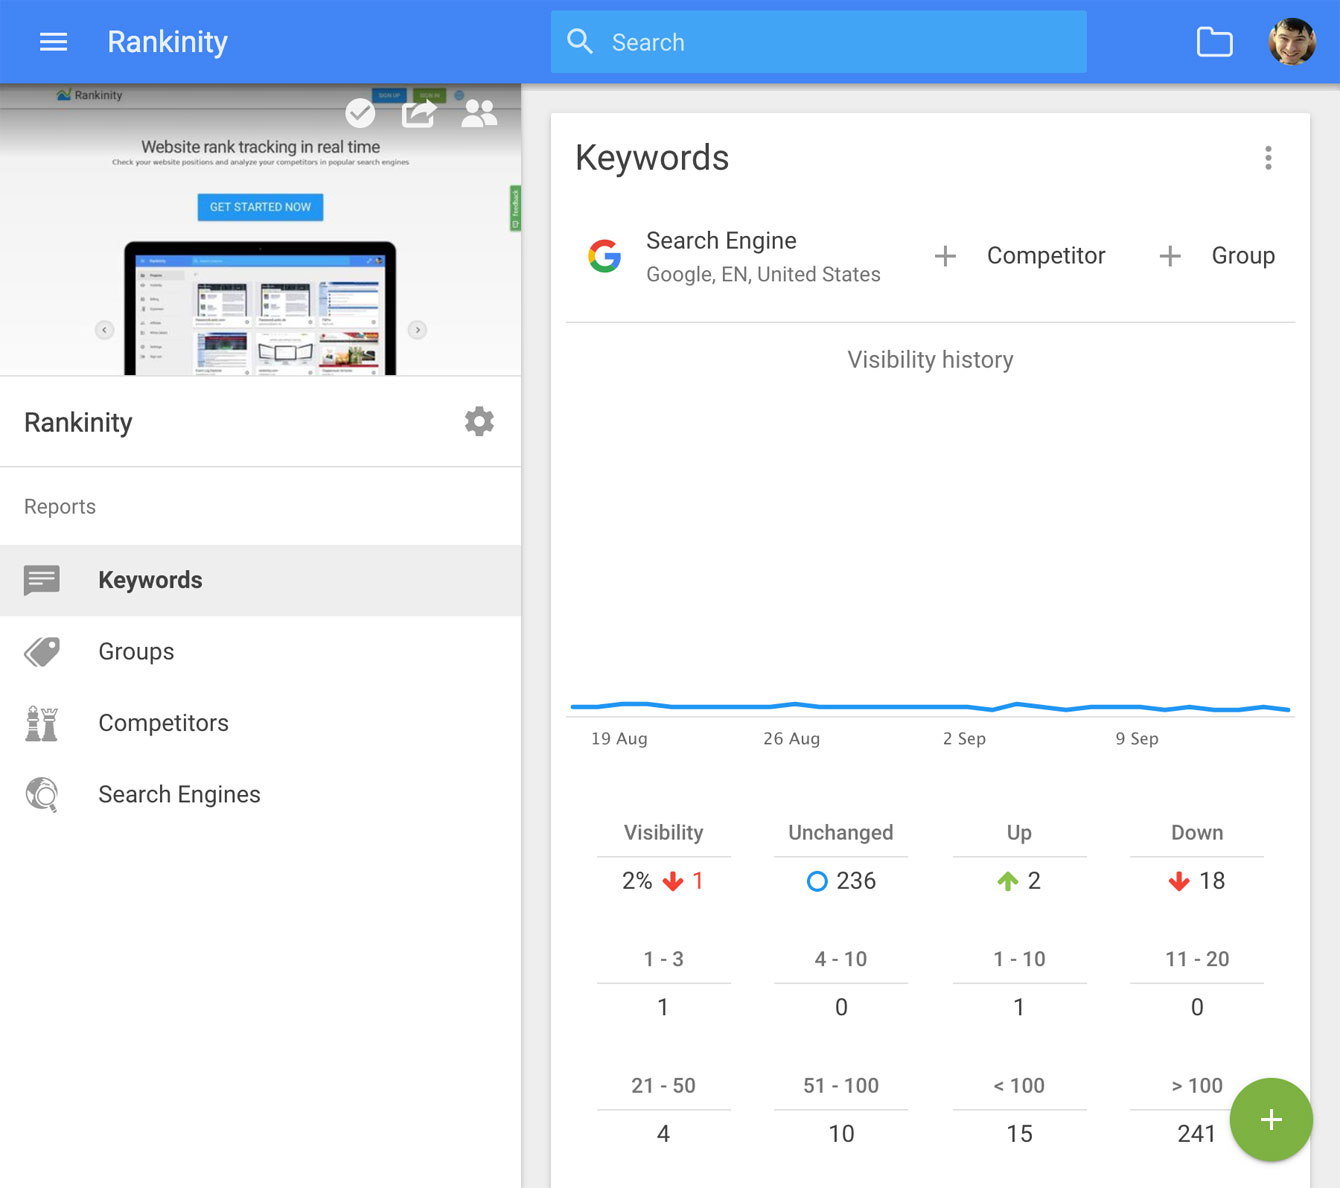Click the Group add button label
Viewport: 1340px width, 1188px height.
click(1243, 256)
